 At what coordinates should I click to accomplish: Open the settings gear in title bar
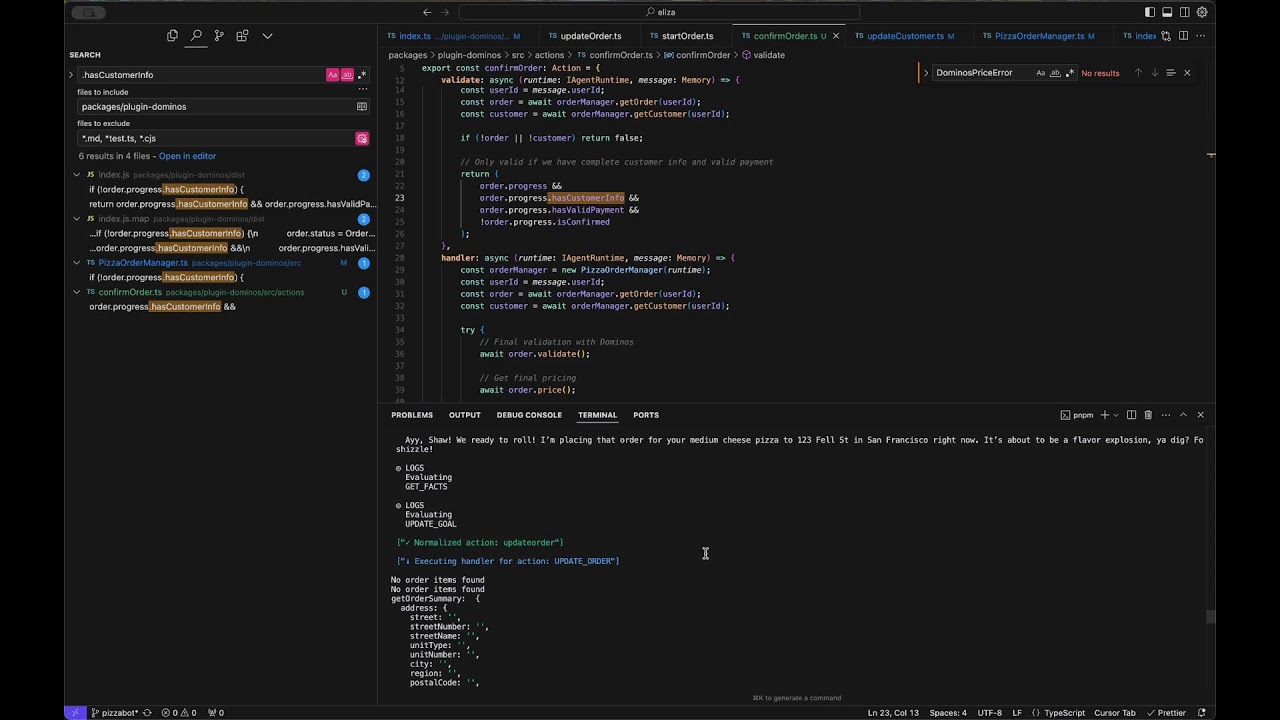(x=1202, y=12)
